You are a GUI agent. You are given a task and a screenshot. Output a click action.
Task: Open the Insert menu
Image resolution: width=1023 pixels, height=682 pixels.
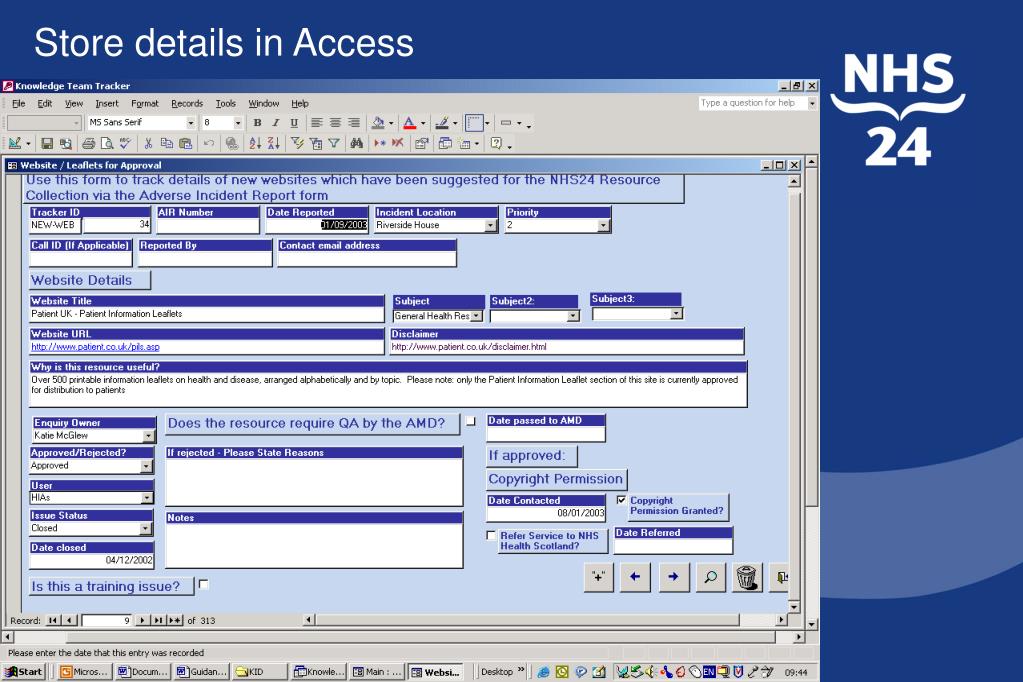tap(107, 103)
